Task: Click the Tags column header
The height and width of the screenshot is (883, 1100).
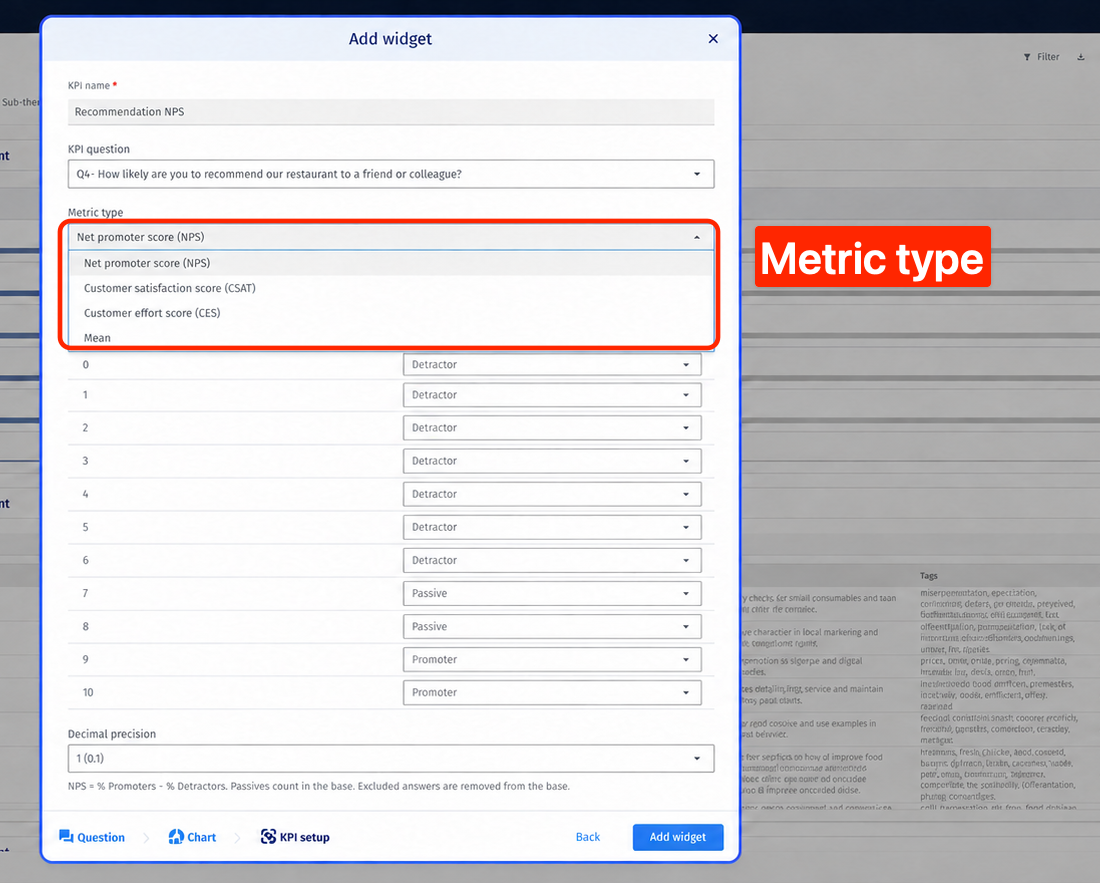Action: [x=929, y=576]
